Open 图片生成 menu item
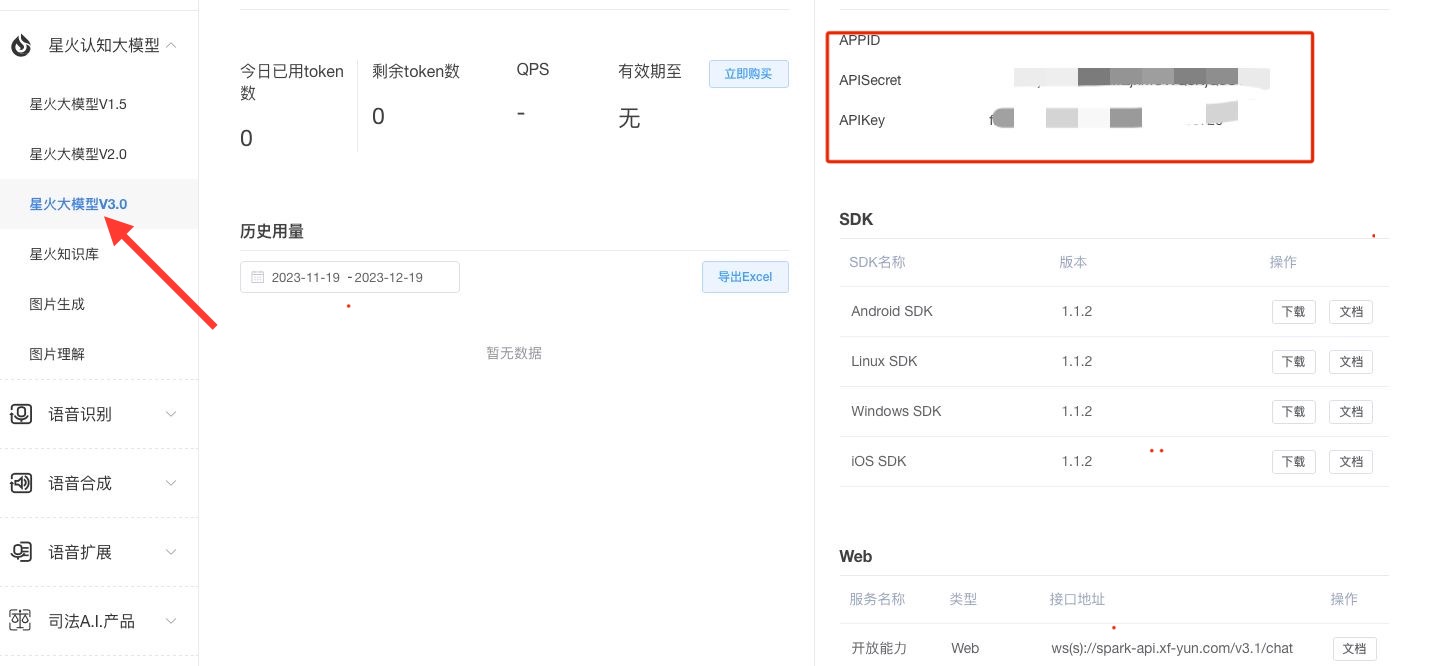The height and width of the screenshot is (666, 1429). pos(57,304)
